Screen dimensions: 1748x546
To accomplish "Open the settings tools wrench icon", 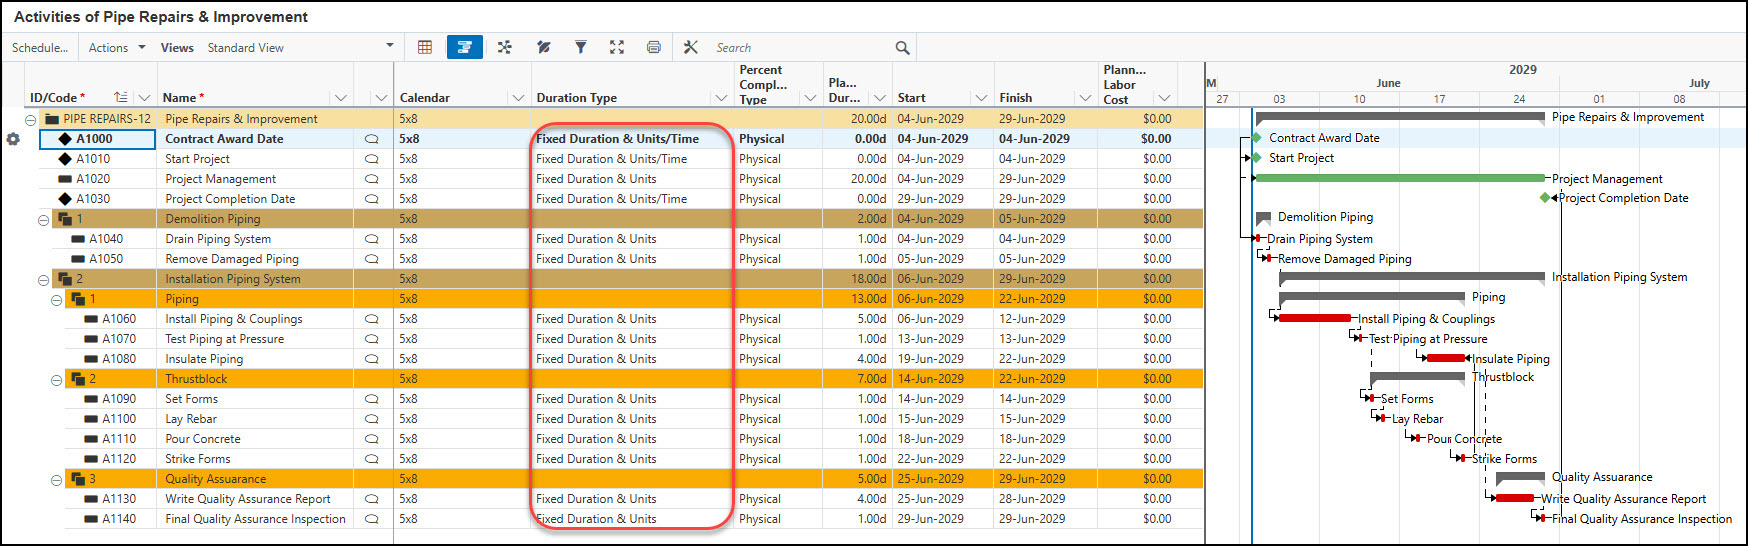I will click(691, 47).
